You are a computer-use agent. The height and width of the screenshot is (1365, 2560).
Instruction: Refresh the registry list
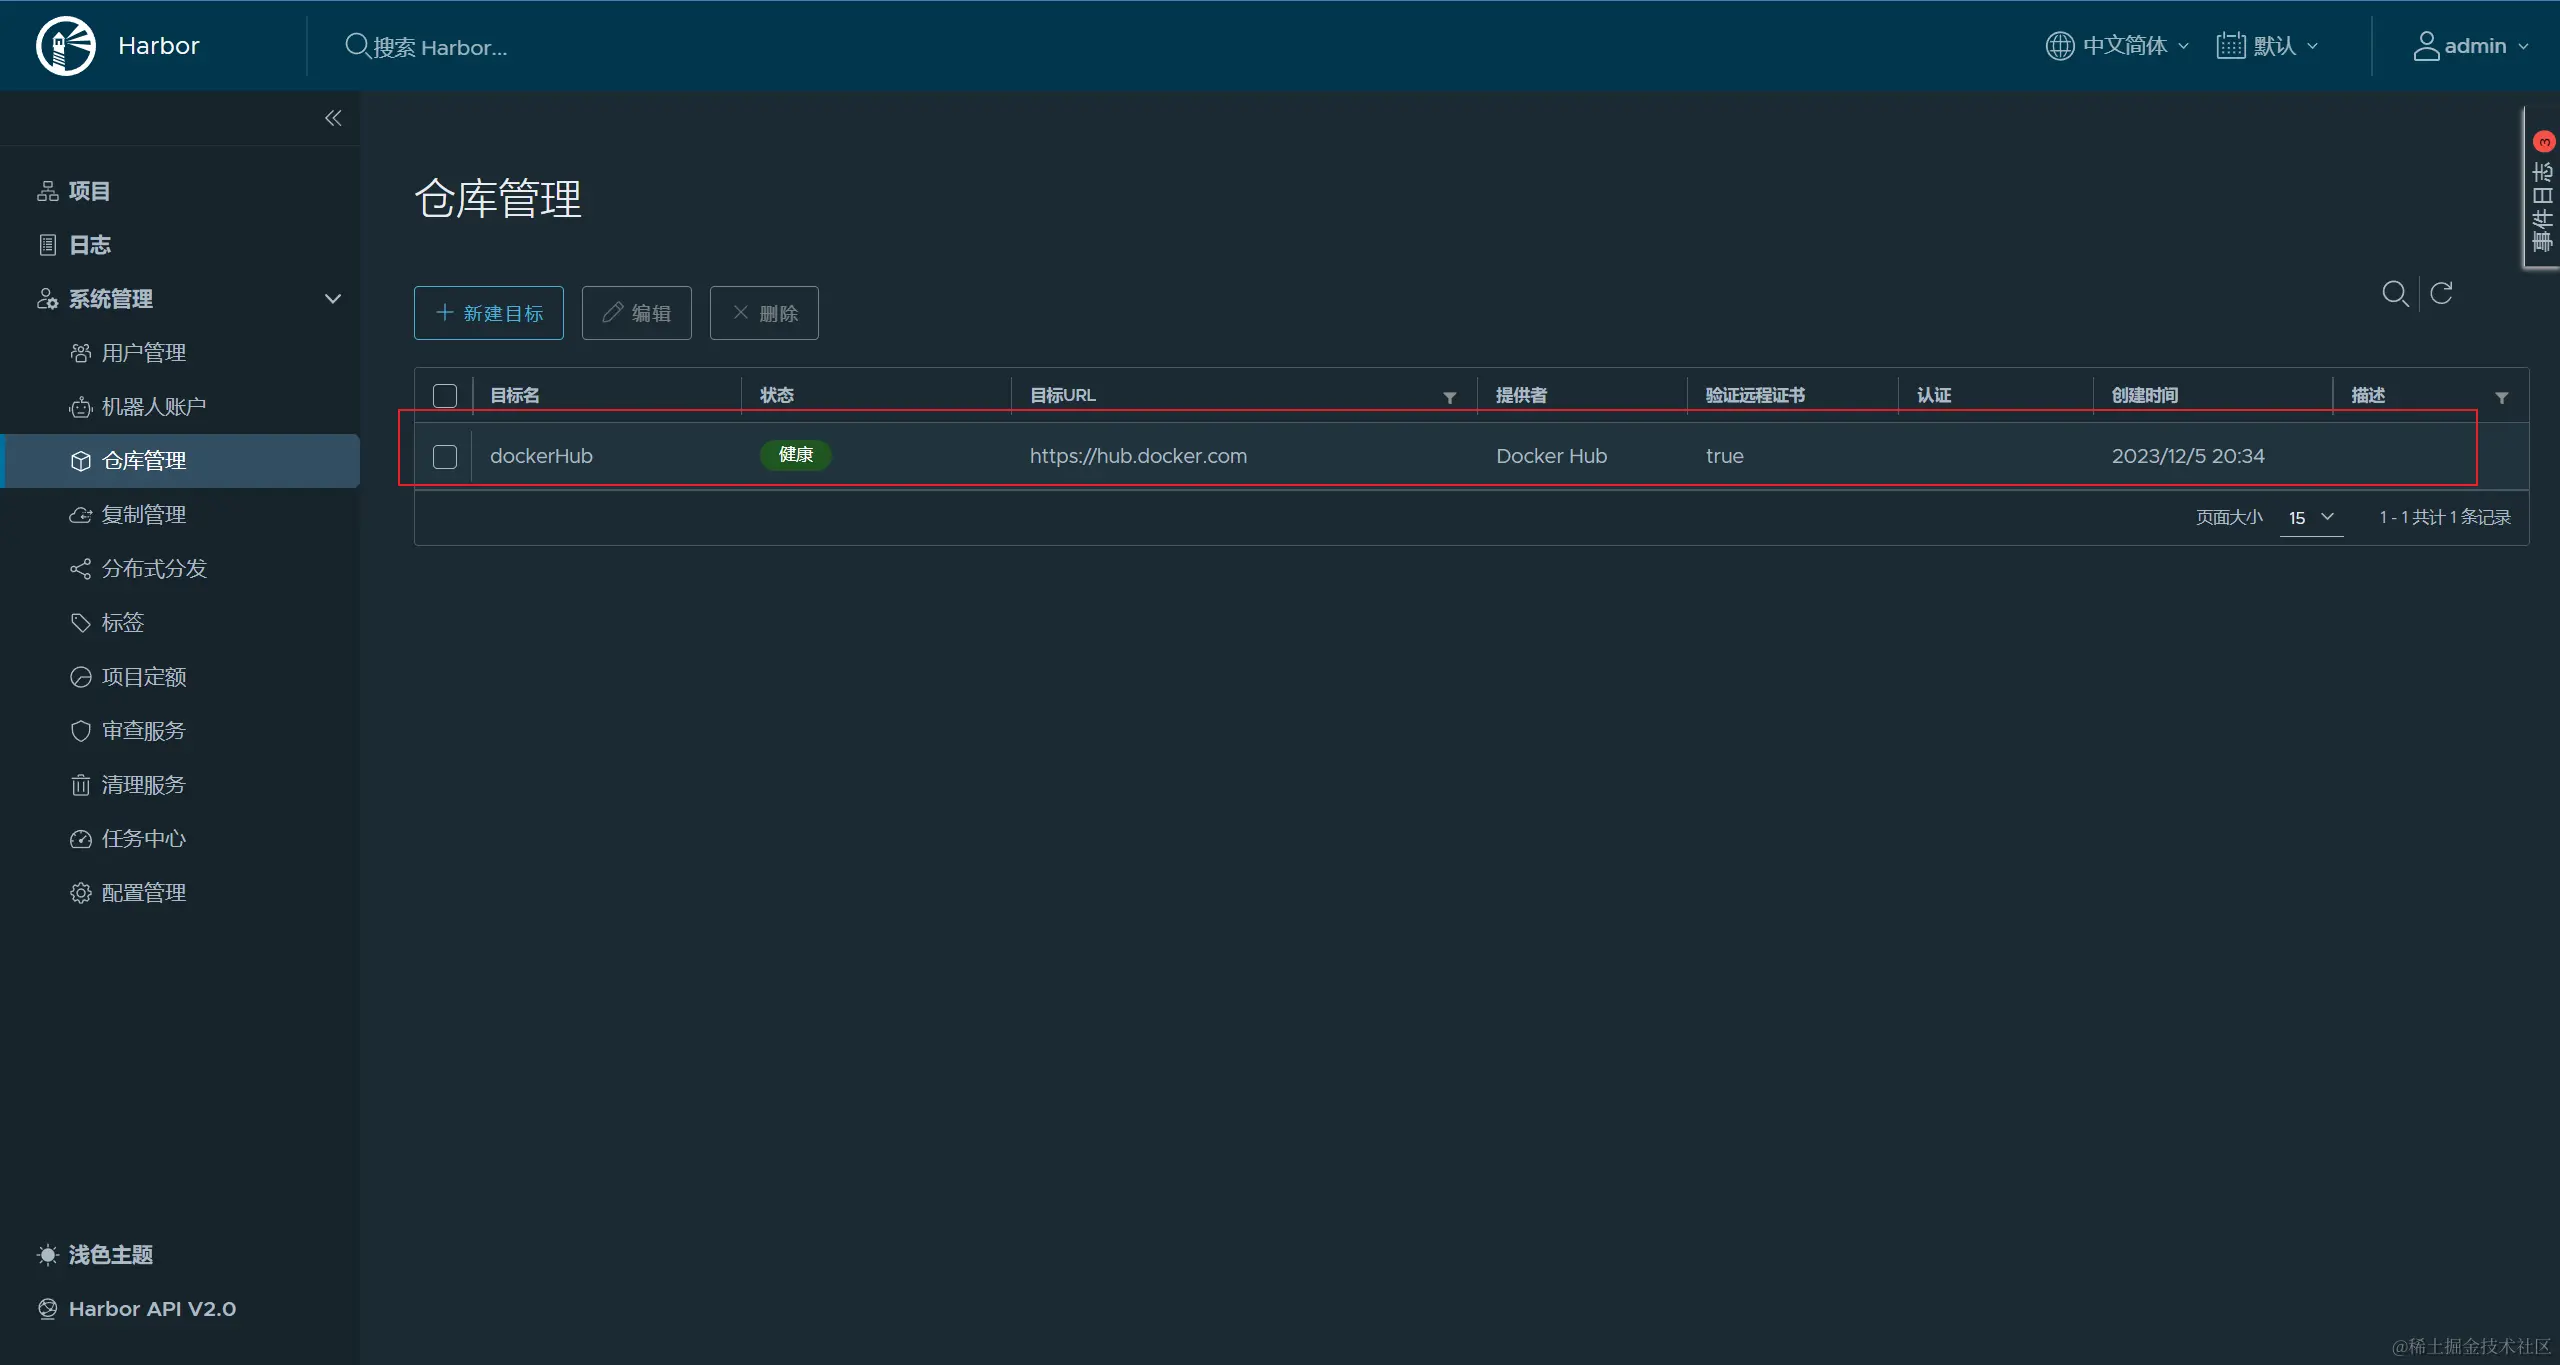[2441, 293]
